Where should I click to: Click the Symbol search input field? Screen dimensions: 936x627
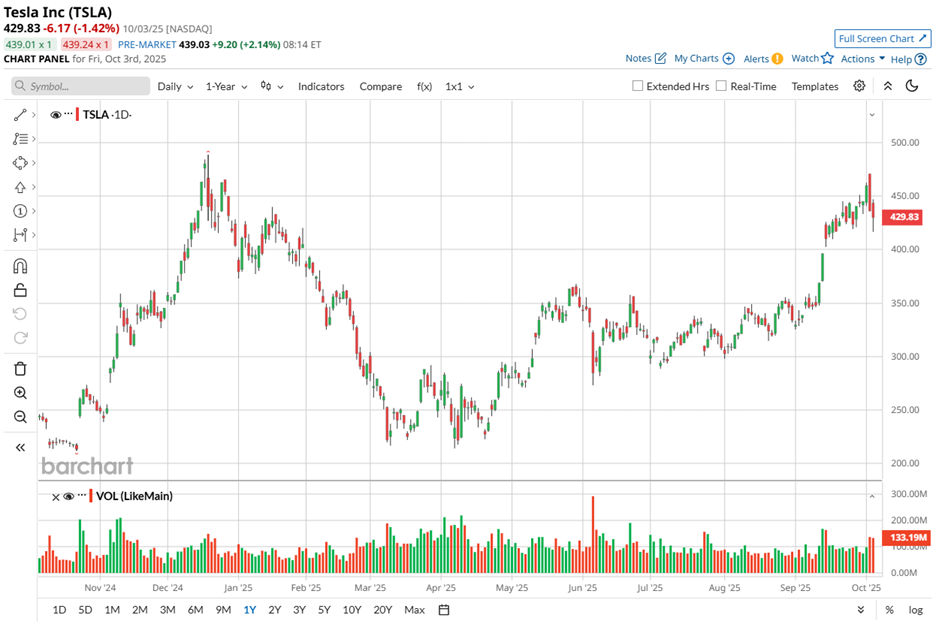pos(81,86)
